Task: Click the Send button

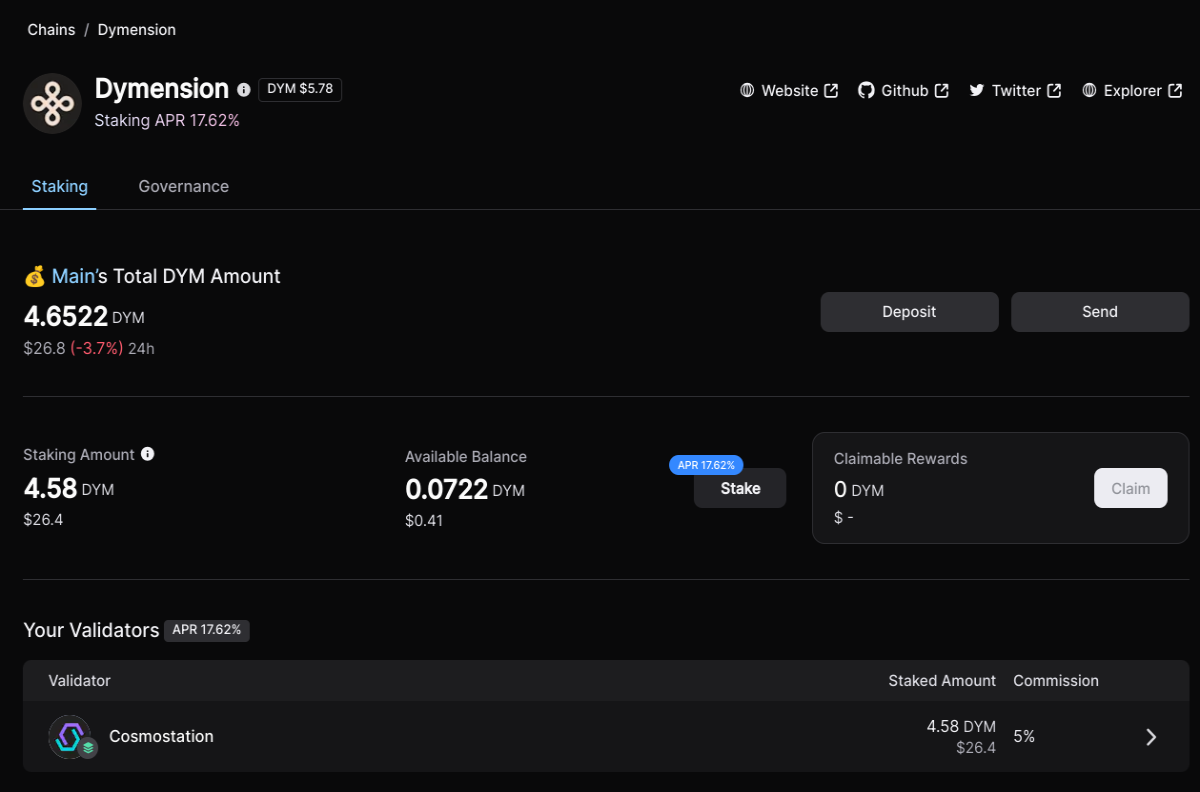Action: (1100, 312)
